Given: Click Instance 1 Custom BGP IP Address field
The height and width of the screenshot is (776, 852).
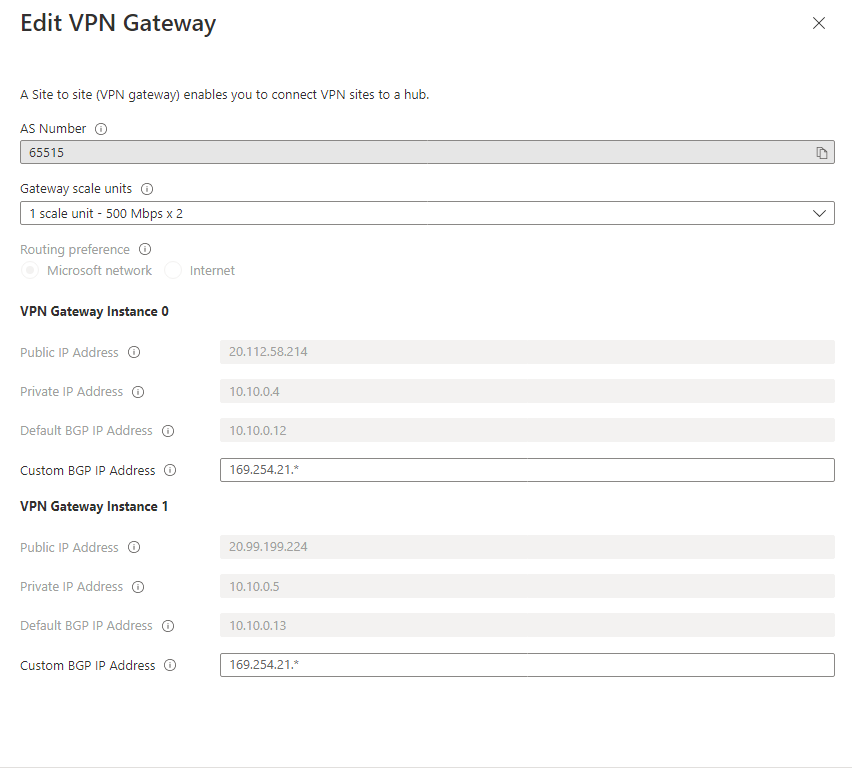Looking at the screenshot, I should click(527, 665).
